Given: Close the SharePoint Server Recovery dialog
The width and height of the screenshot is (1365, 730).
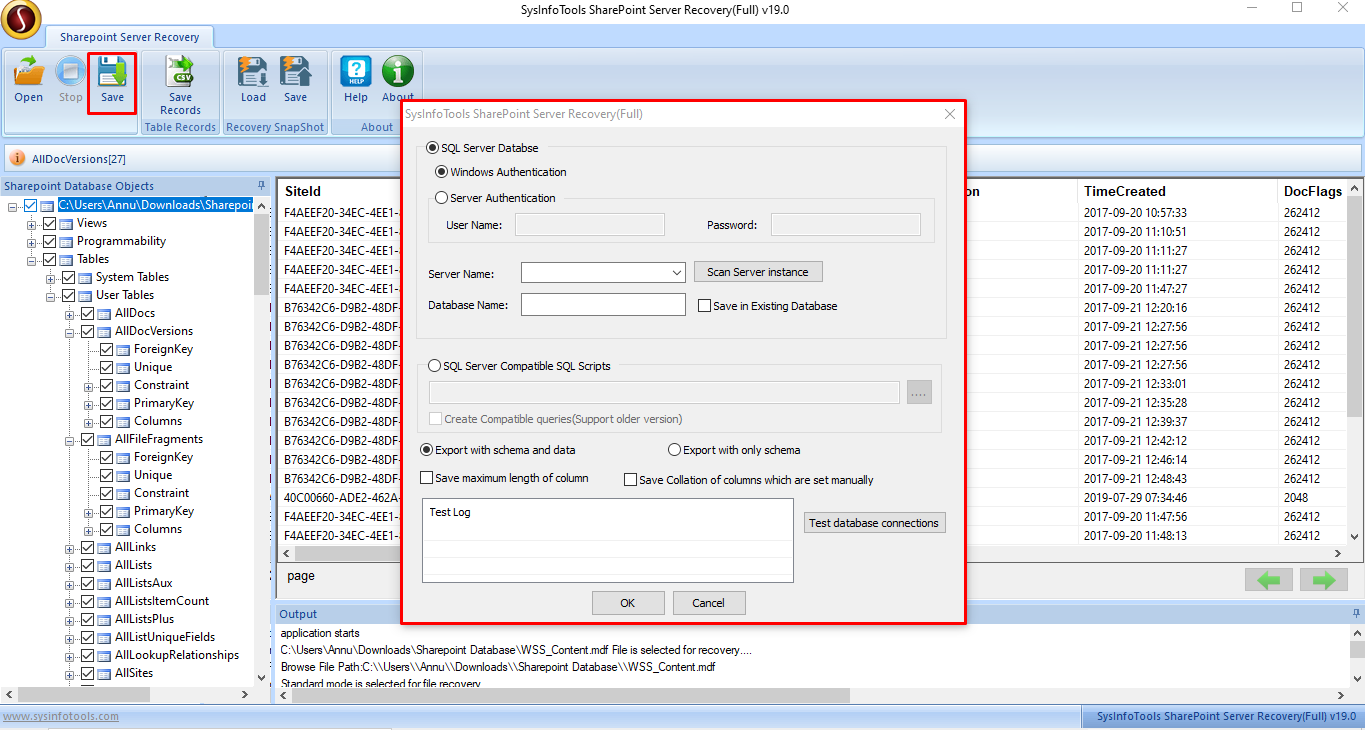Looking at the screenshot, I should [x=950, y=114].
